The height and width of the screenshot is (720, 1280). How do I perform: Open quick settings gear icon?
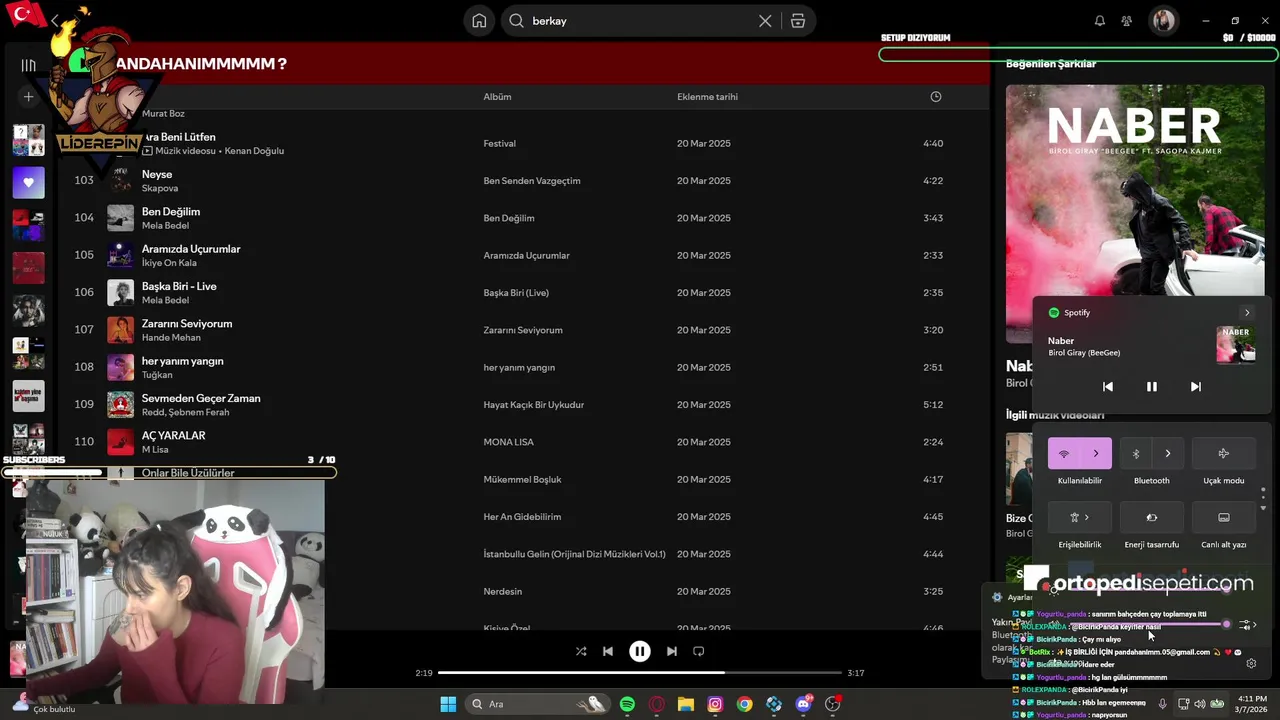pos(1251,663)
